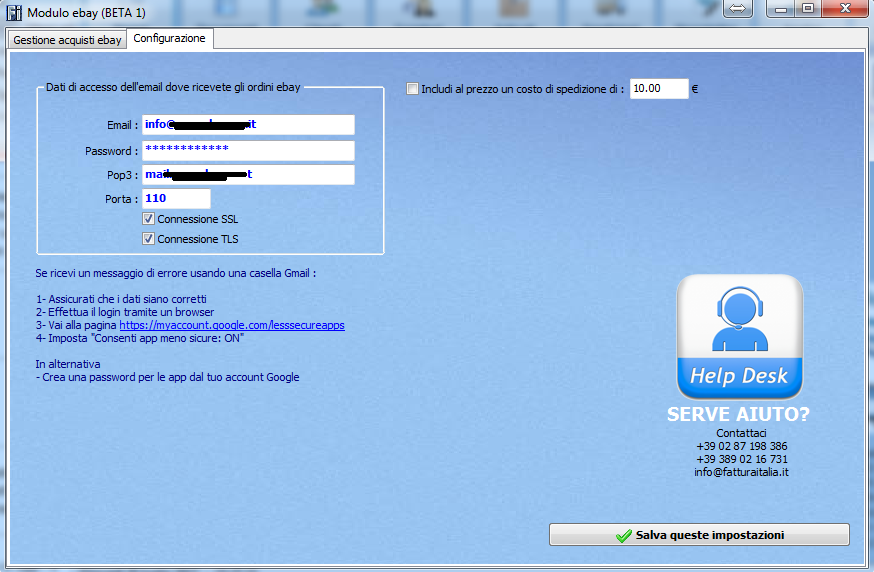Click the double-arrow title bar button
The image size is (874, 572).
[x=737, y=8]
